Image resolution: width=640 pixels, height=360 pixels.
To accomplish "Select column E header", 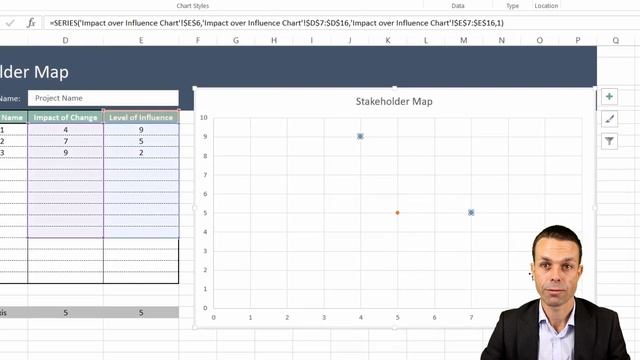I will tap(141, 40).
